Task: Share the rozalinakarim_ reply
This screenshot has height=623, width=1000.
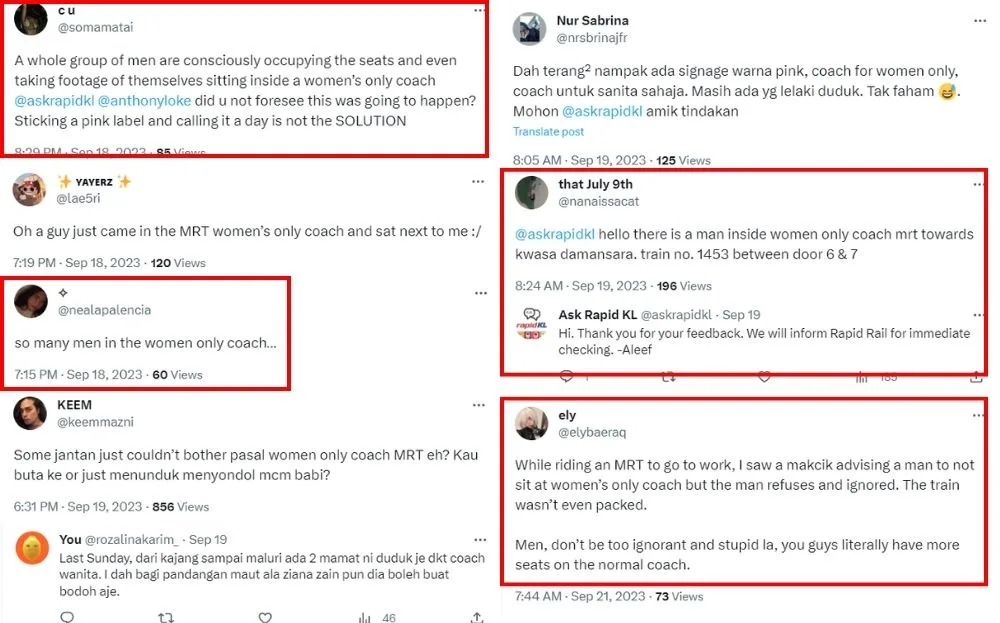Action: [x=475, y=617]
